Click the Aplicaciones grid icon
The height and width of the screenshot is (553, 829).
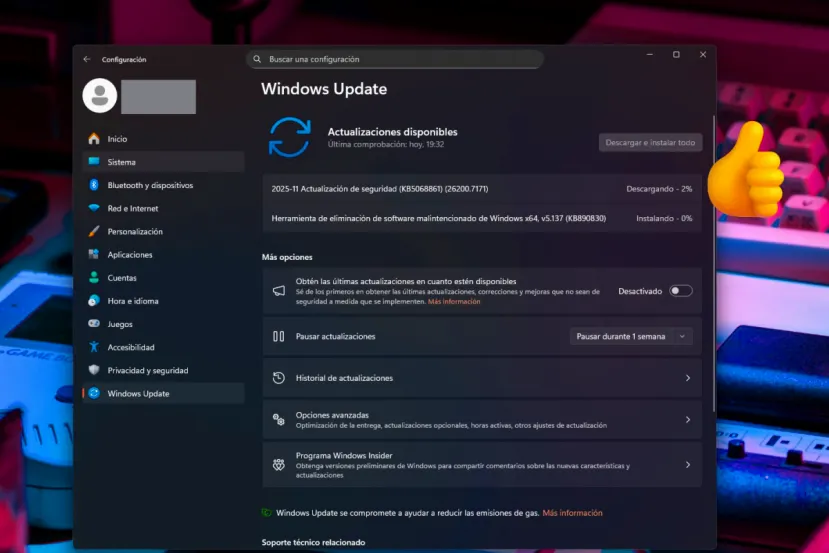(94, 254)
